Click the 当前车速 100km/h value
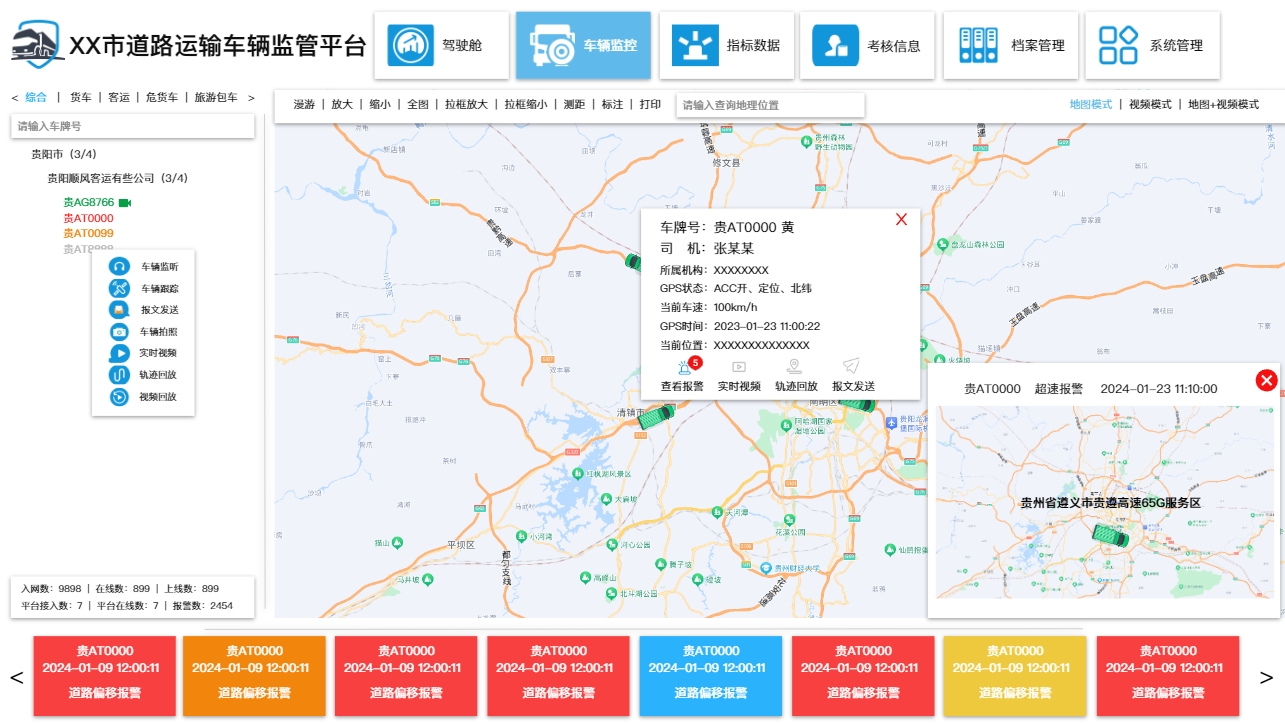1285x723 pixels. [x=735, y=307]
